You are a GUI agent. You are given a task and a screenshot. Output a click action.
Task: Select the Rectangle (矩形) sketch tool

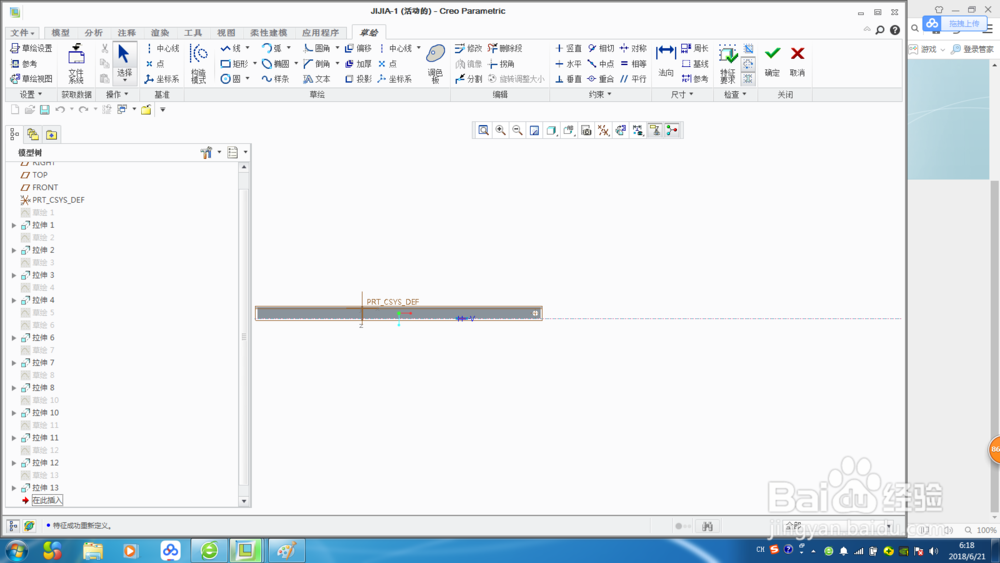pyautogui.click(x=234, y=64)
